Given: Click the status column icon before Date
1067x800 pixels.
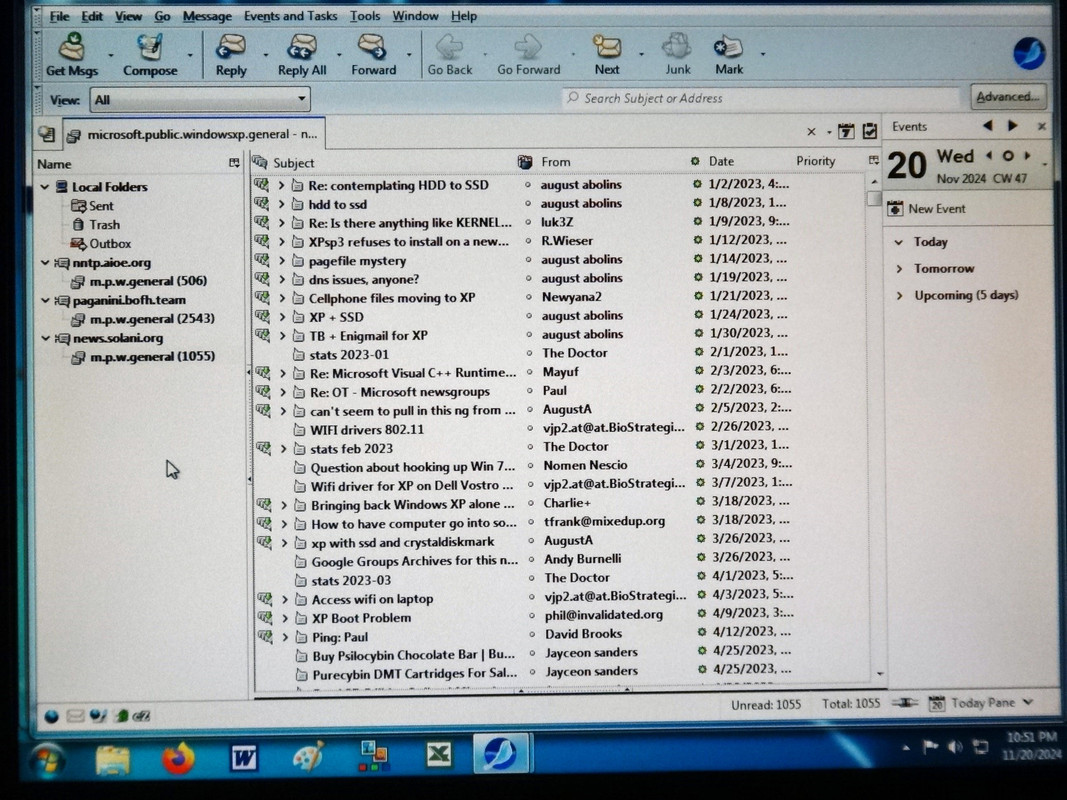Looking at the screenshot, I should [695, 161].
